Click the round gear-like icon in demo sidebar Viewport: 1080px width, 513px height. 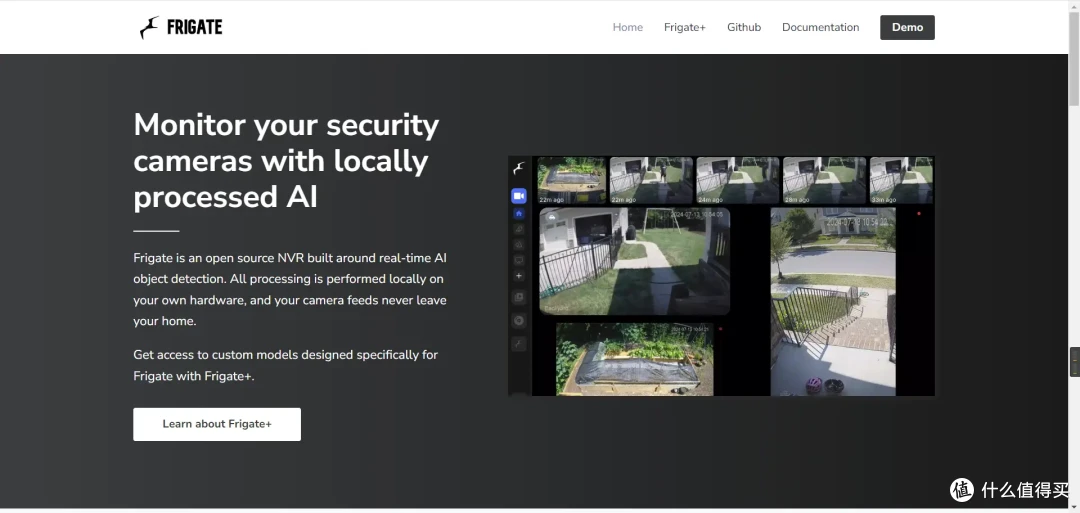(519, 320)
